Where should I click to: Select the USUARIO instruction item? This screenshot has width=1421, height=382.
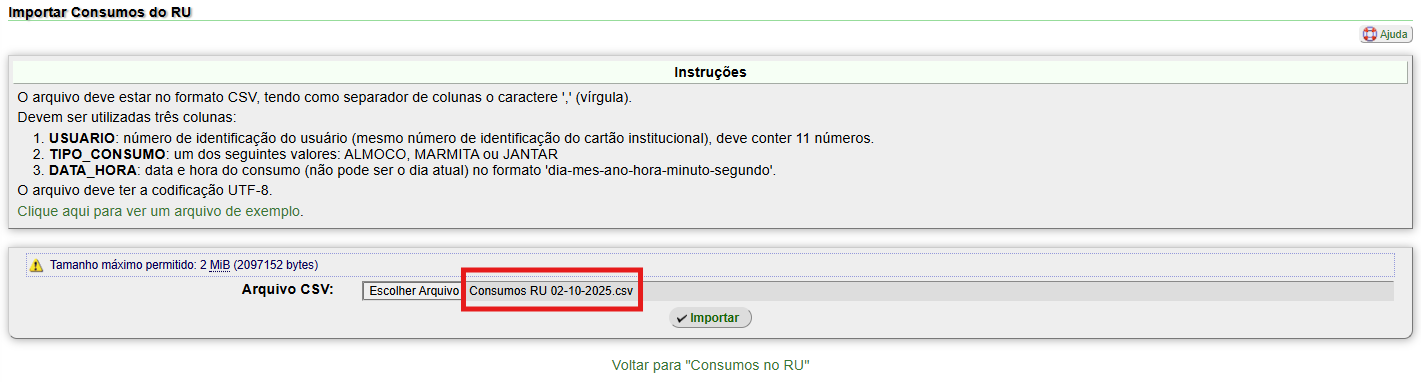[x=461, y=138]
